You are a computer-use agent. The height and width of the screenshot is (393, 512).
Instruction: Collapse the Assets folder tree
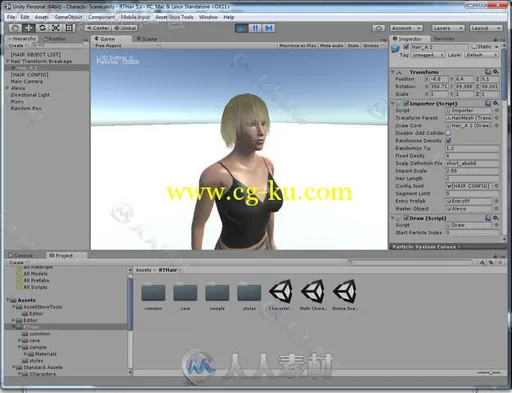(8, 300)
